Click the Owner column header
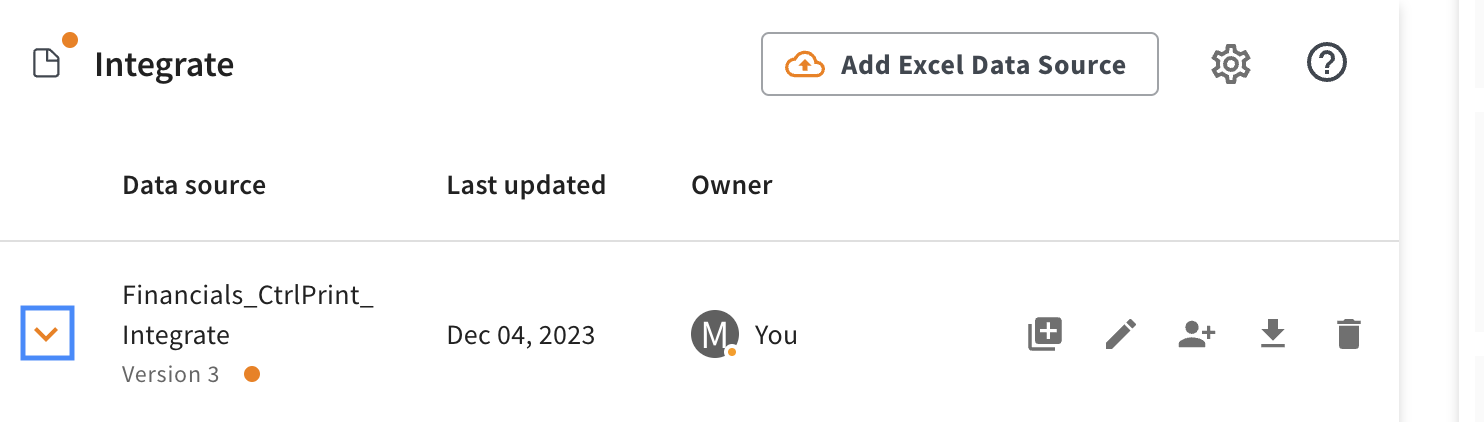This screenshot has width=1484, height=422. pyautogui.click(x=732, y=185)
